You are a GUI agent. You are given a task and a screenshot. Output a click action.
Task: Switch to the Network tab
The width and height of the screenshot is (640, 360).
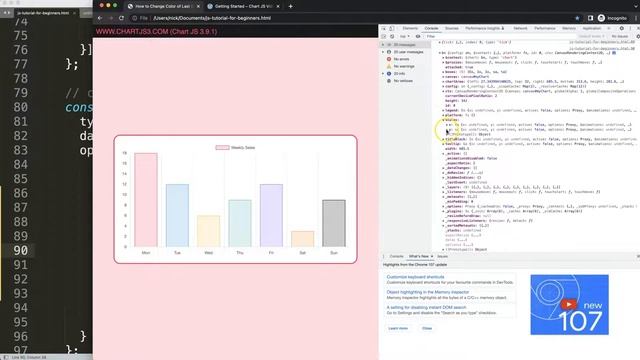(520, 28)
